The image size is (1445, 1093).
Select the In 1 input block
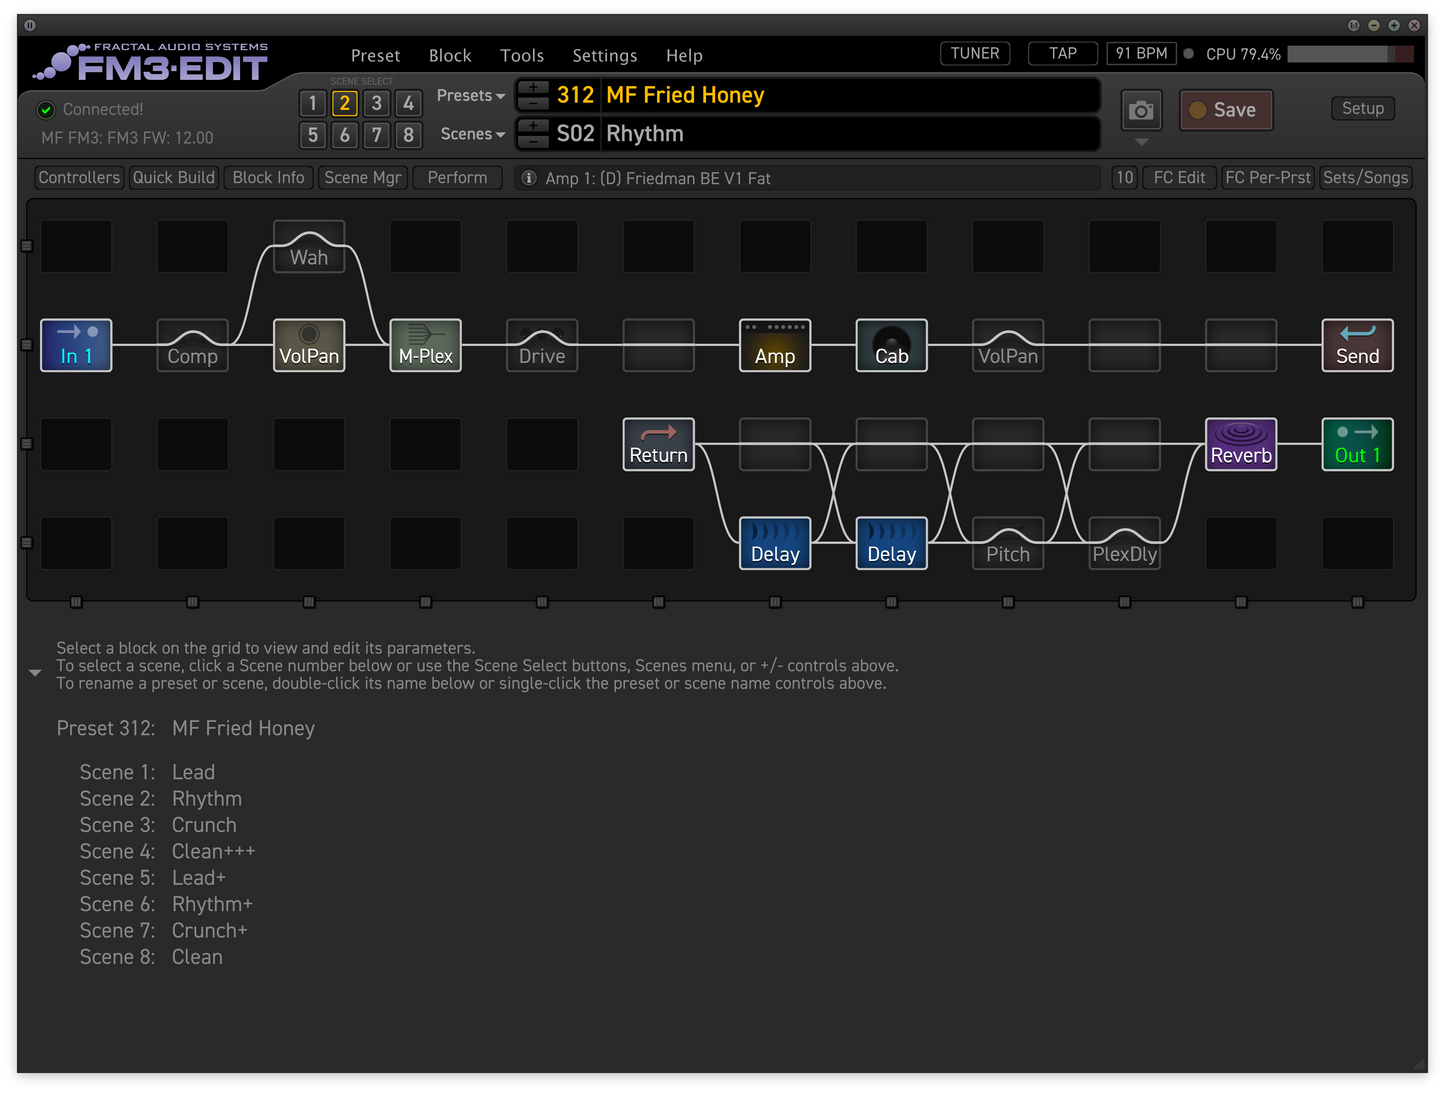click(x=76, y=345)
